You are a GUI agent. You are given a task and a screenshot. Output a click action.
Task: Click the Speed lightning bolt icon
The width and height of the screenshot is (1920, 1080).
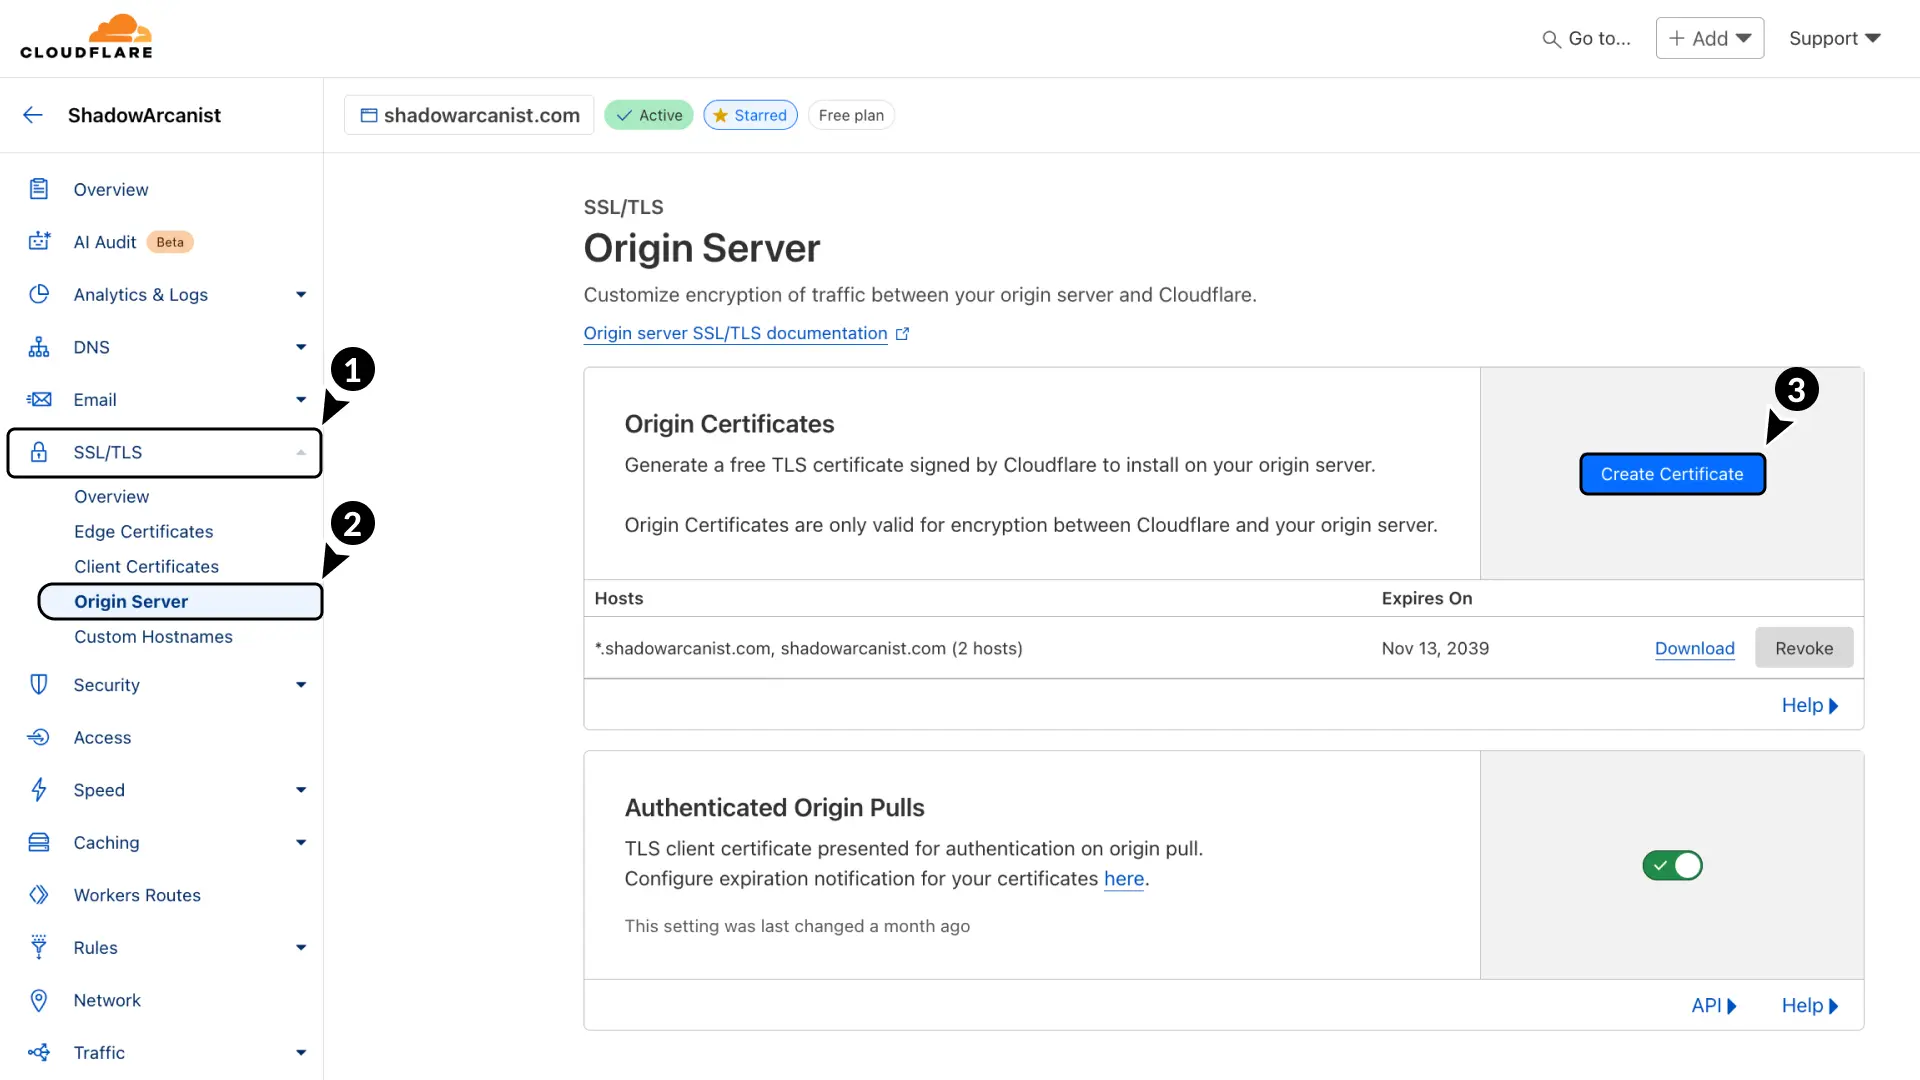tap(39, 790)
